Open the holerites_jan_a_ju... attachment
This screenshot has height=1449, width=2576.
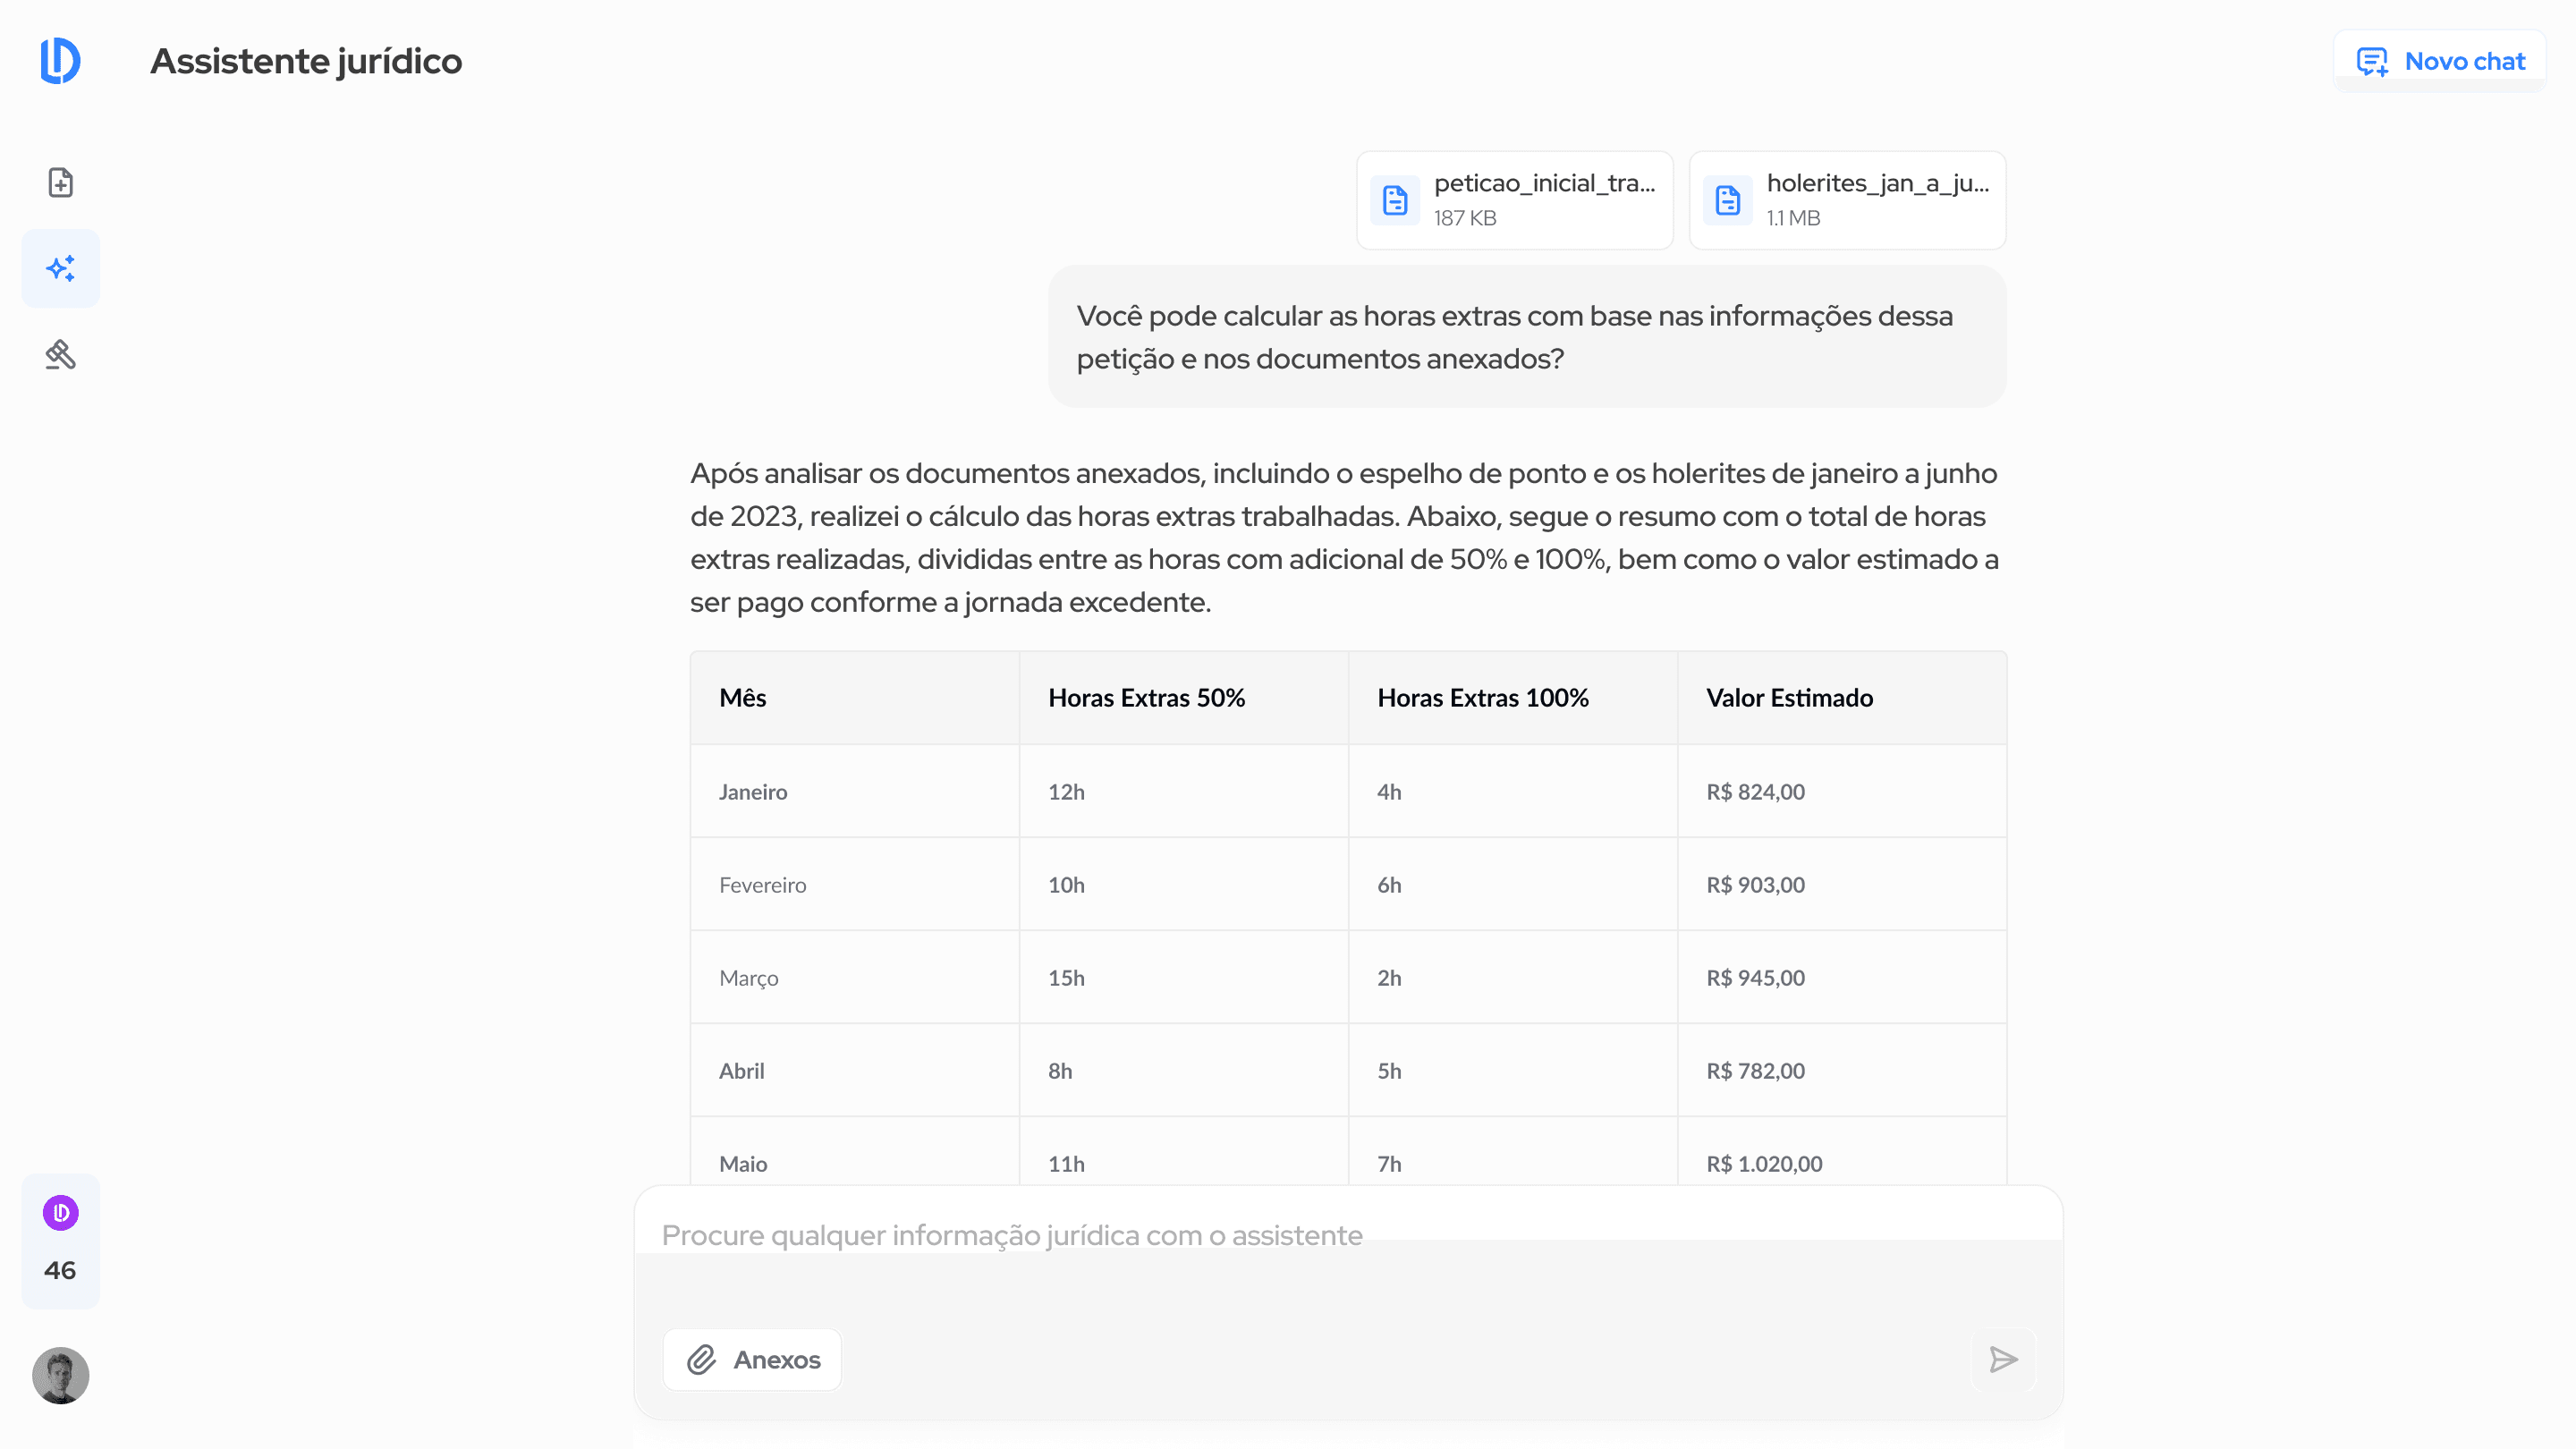[1847, 200]
